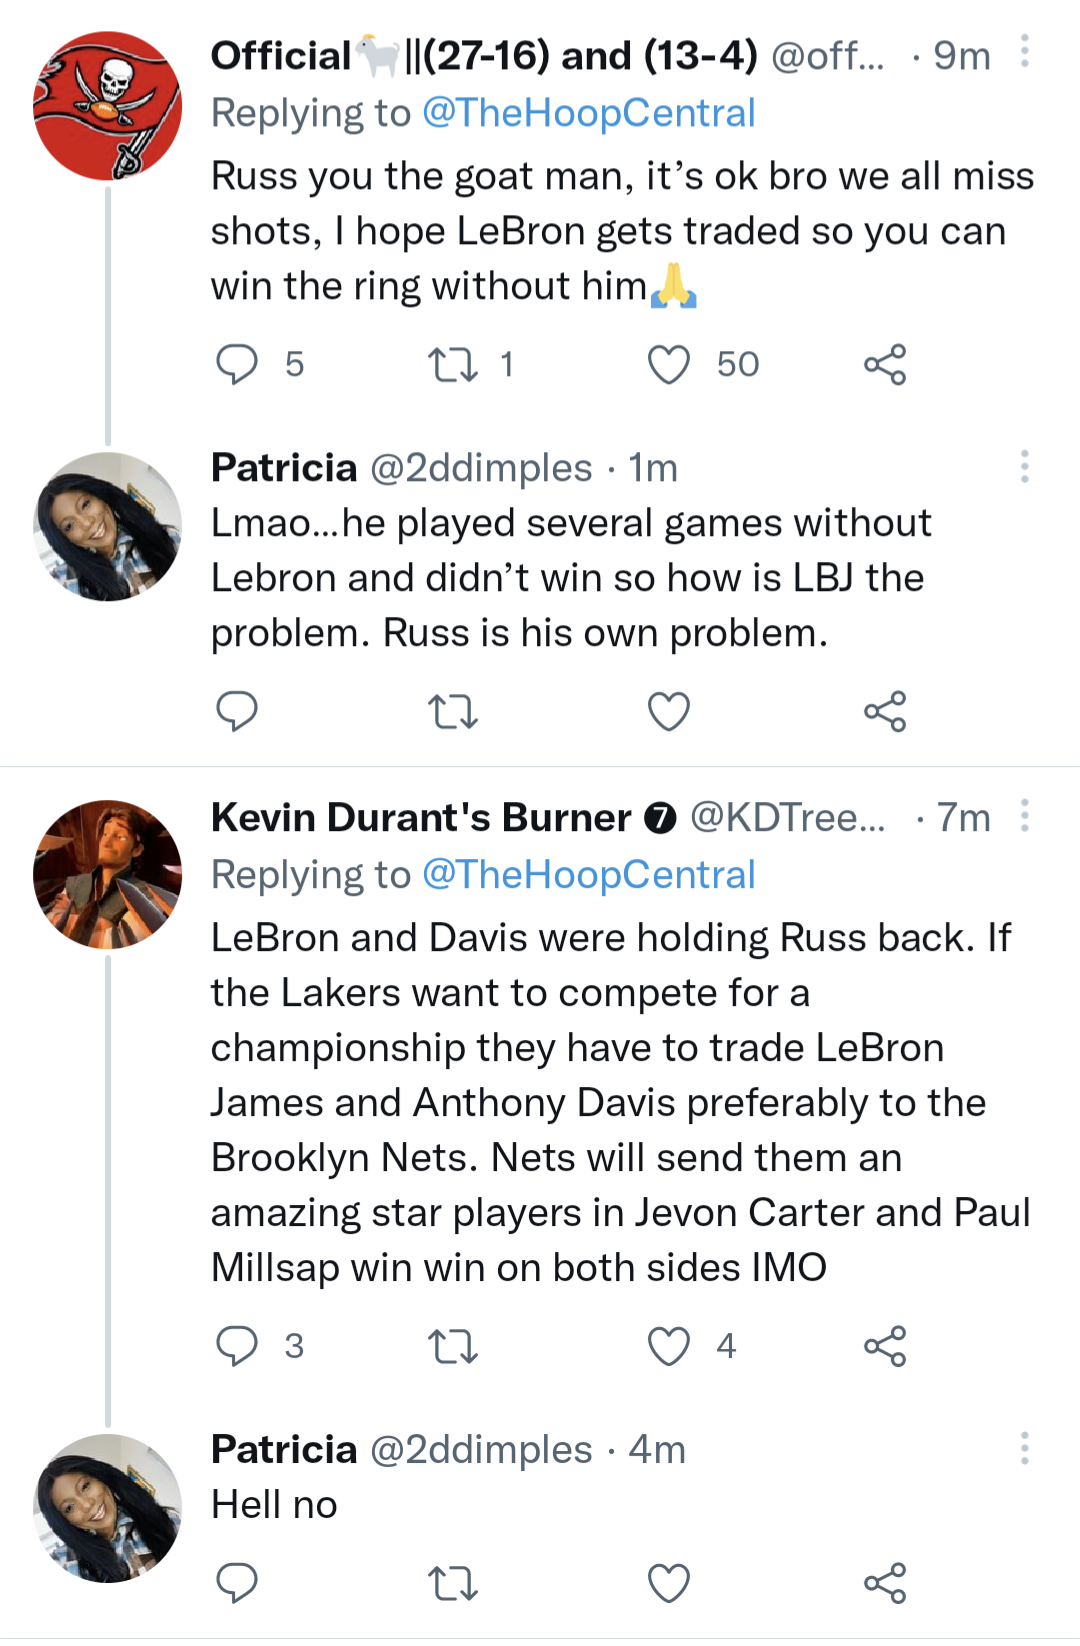Screen dimensions: 1080x1646
Task: Open more options on Kevin Durant's Burner tweet
Action: (x=1025, y=815)
